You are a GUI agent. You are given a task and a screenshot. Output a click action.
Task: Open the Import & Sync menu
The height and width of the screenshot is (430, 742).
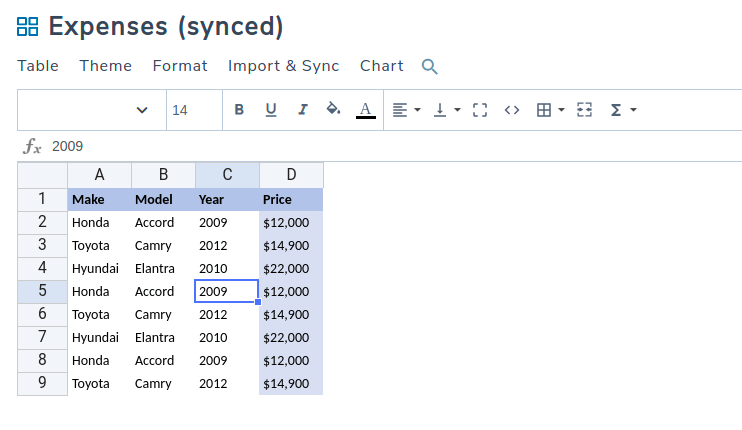[283, 66]
